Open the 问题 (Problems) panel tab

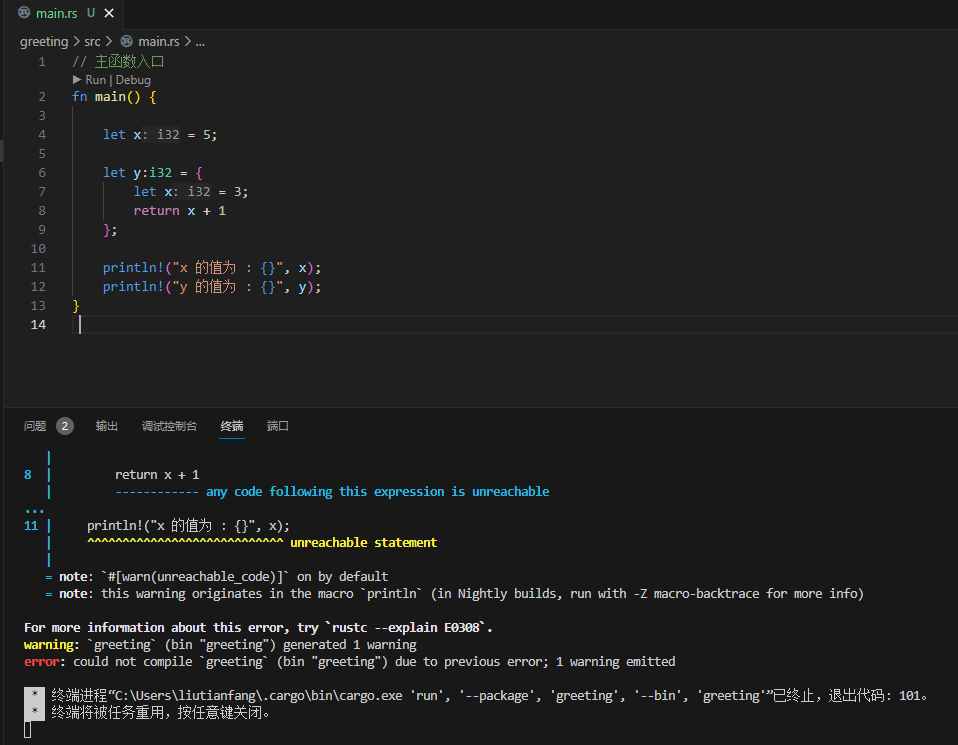[x=35, y=426]
